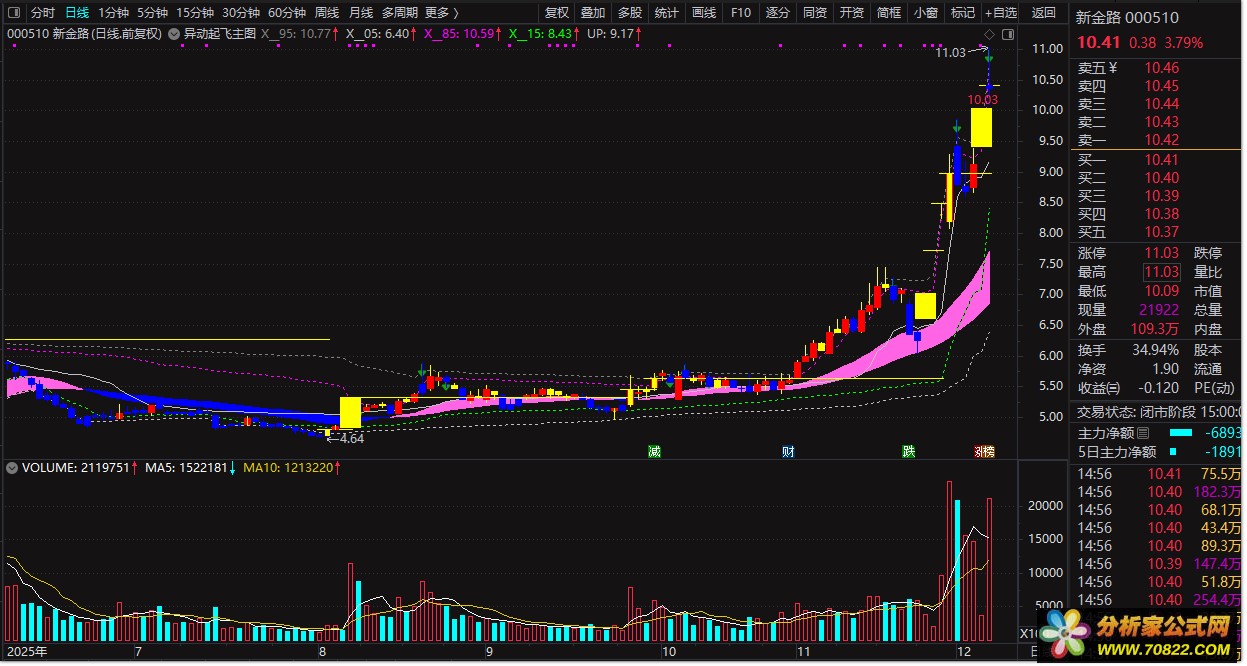Viewport: 1247px width, 666px height.
Task: Click the 卖二 price 10.43
Action: 1162,122
